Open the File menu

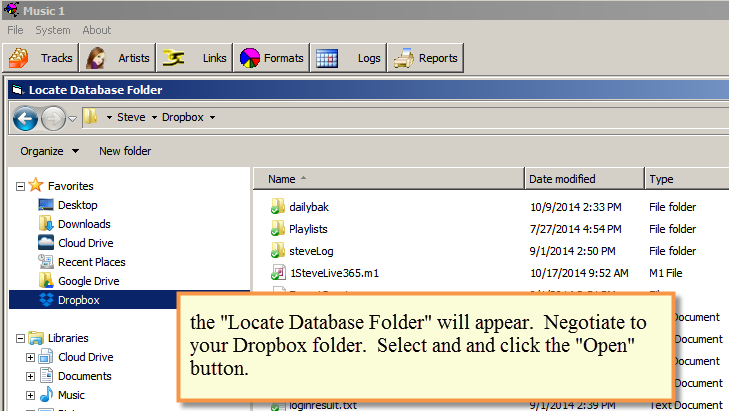(15, 30)
